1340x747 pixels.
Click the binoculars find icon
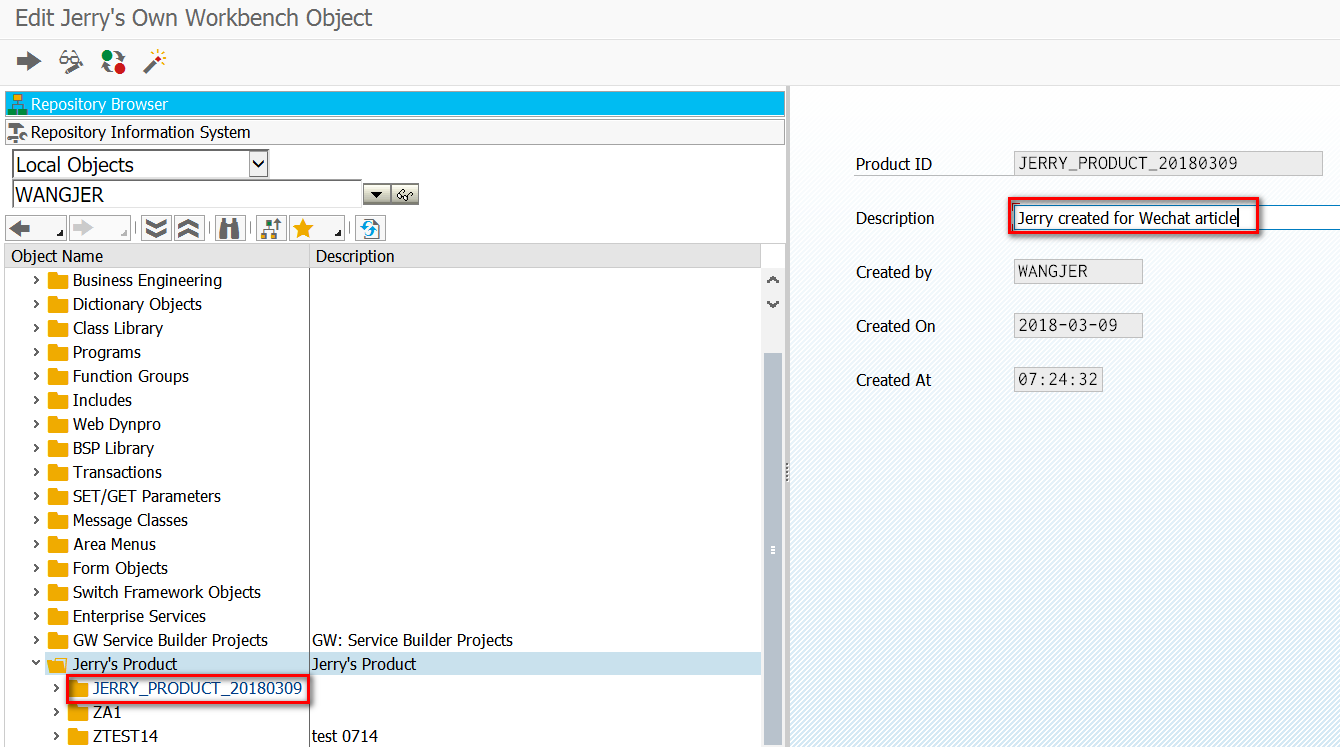pyautogui.click(x=229, y=228)
